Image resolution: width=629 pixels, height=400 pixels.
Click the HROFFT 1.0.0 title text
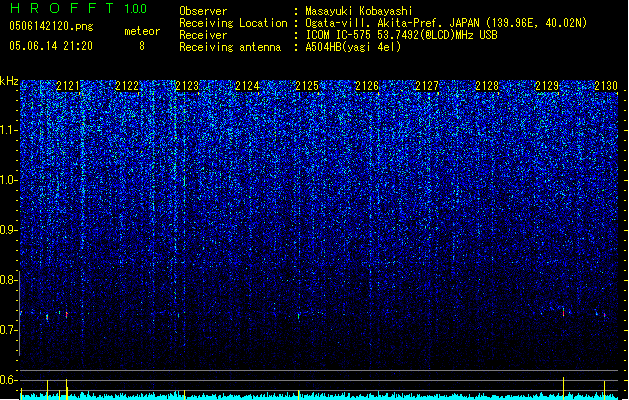coord(79,8)
